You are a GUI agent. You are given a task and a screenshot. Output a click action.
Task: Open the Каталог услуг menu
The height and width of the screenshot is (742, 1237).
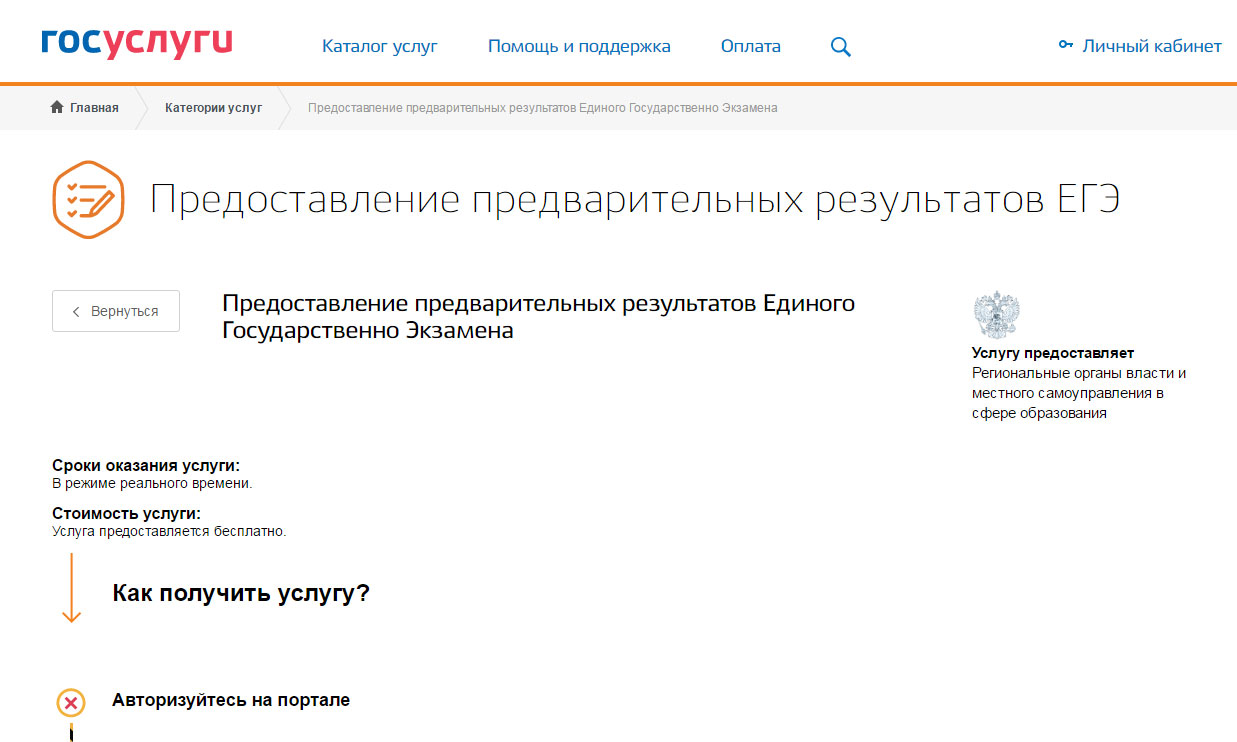(x=379, y=46)
